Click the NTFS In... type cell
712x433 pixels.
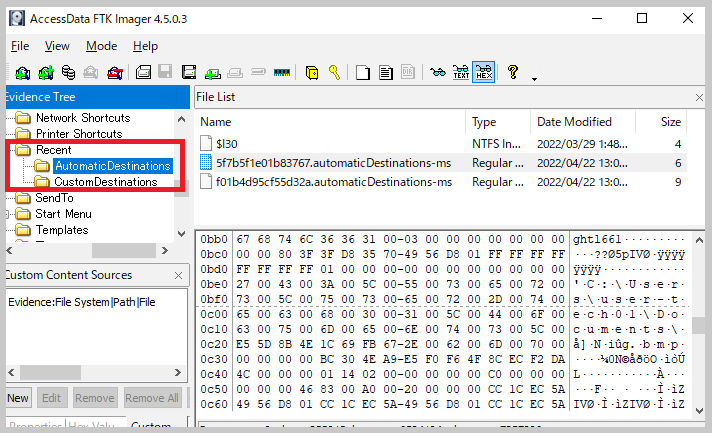tap(496, 144)
